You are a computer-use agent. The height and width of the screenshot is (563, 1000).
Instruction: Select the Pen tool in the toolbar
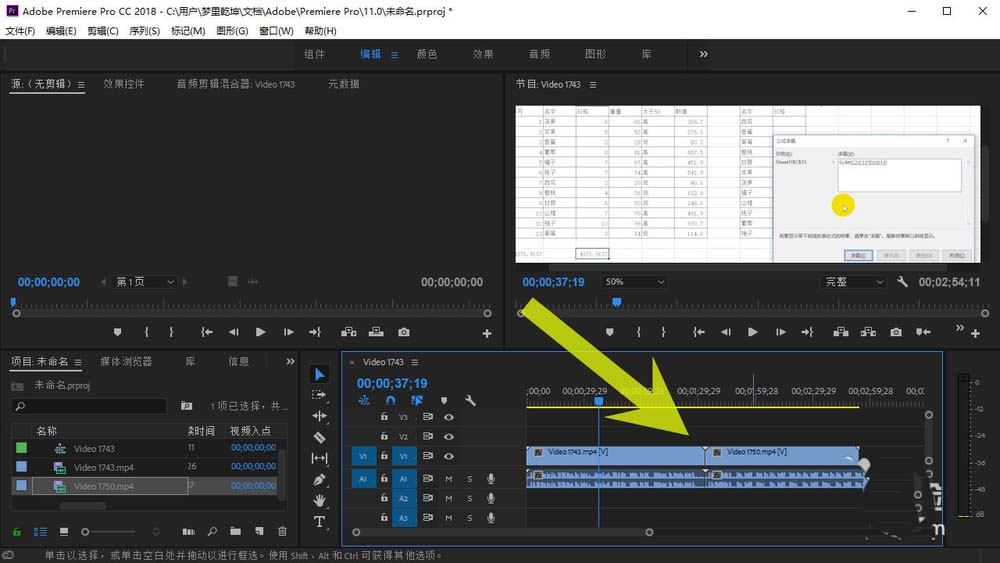tap(320, 479)
